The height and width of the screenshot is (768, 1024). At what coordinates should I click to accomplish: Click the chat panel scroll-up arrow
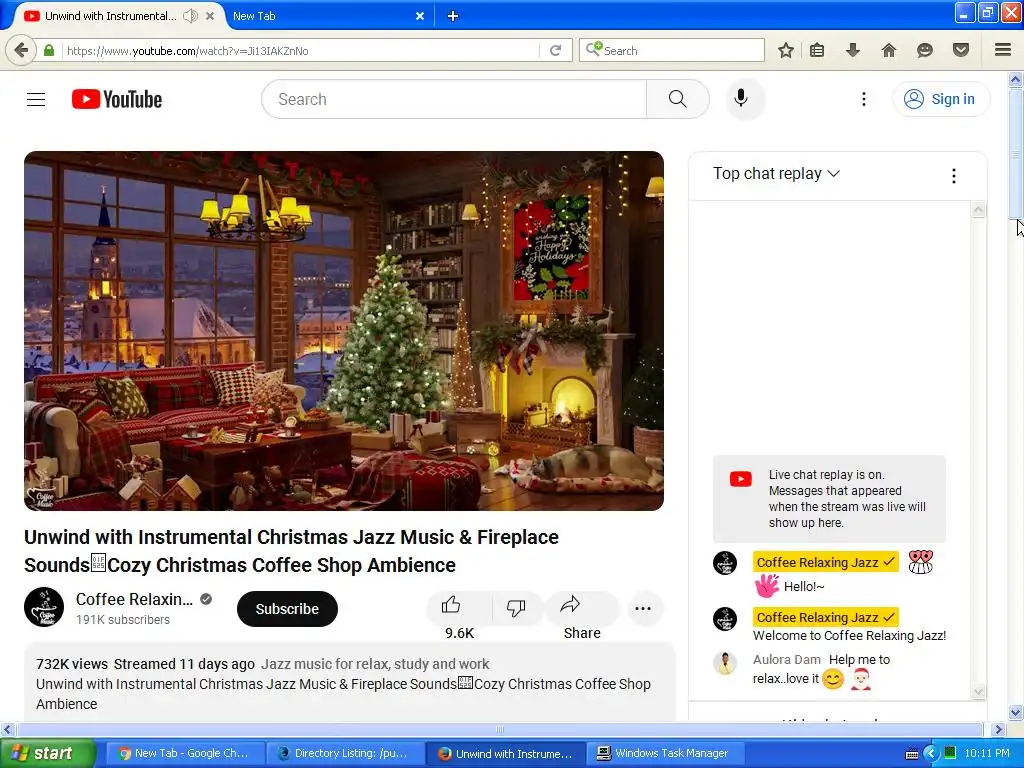click(x=978, y=210)
